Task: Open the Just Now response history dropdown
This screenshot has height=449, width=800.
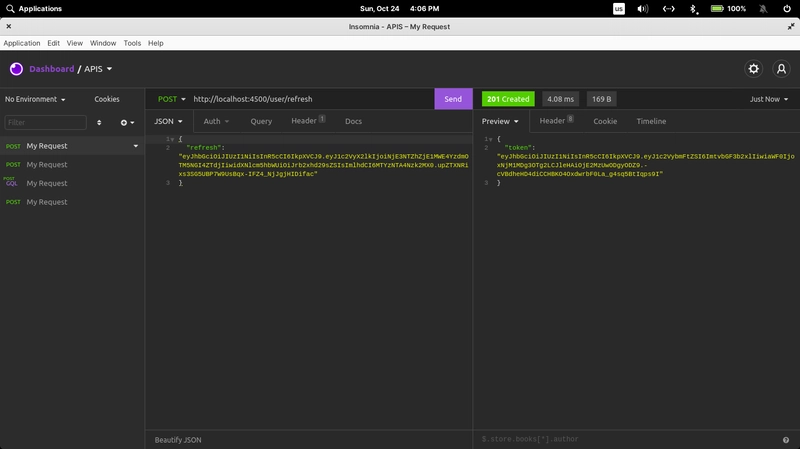Action: click(769, 99)
